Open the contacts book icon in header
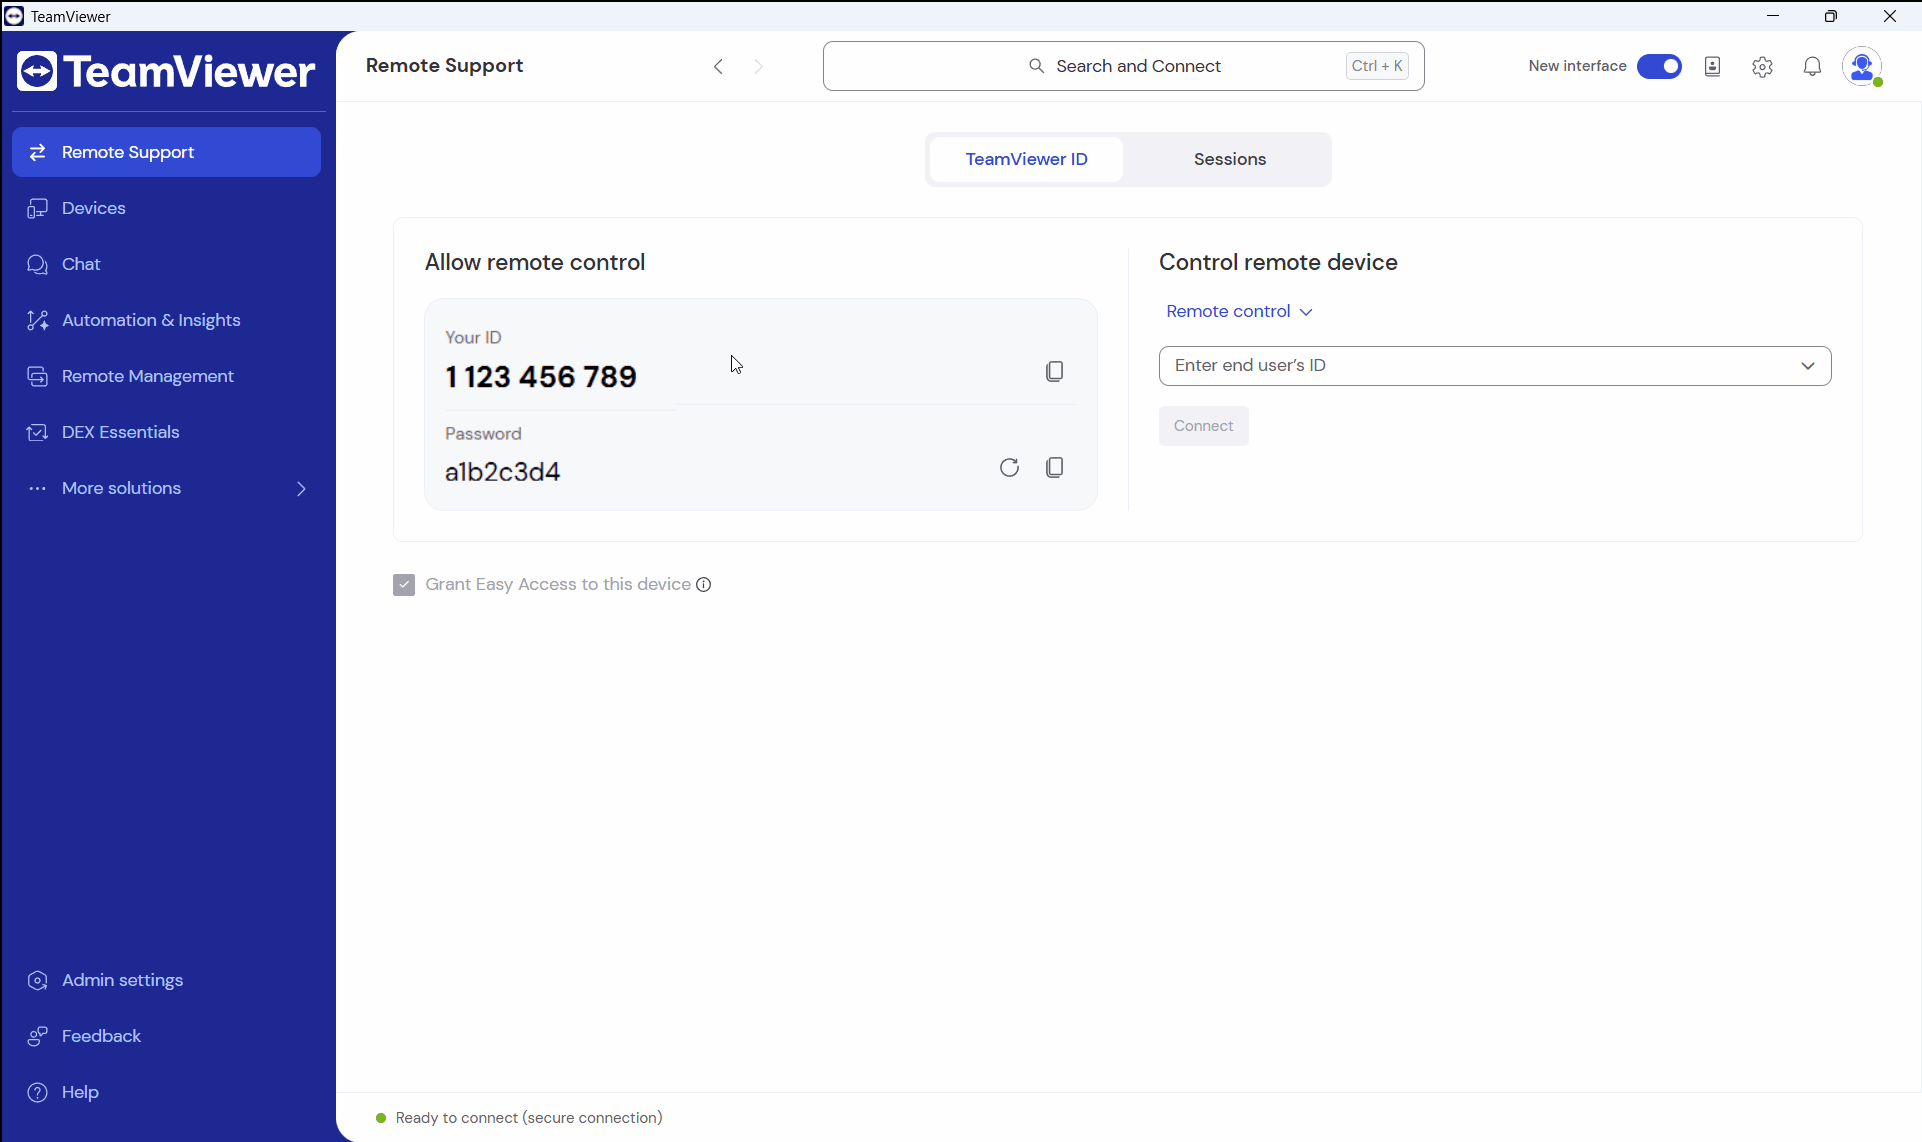Image resolution: width=1922 pixels, height=1142 pixels. [x=1712, y=66]
